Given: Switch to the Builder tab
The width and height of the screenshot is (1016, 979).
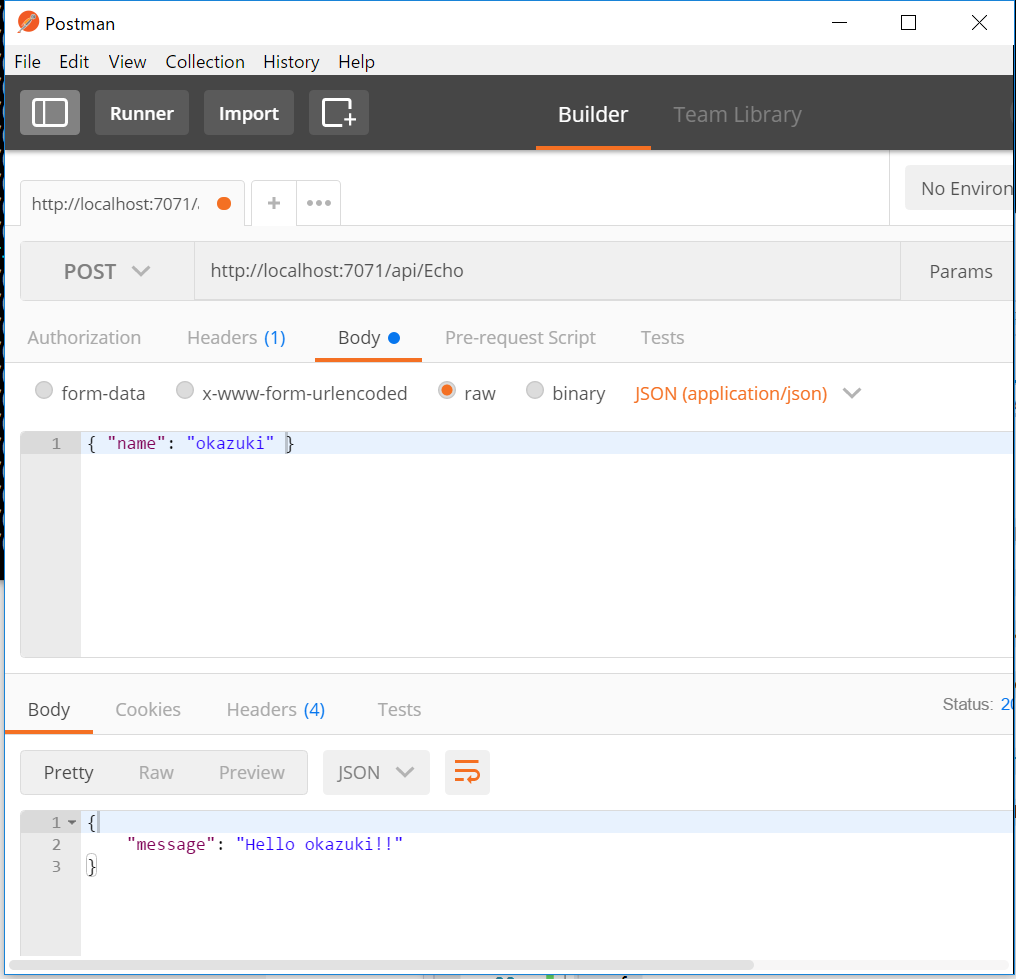Looking at the screenshot, I should [593, 115].
